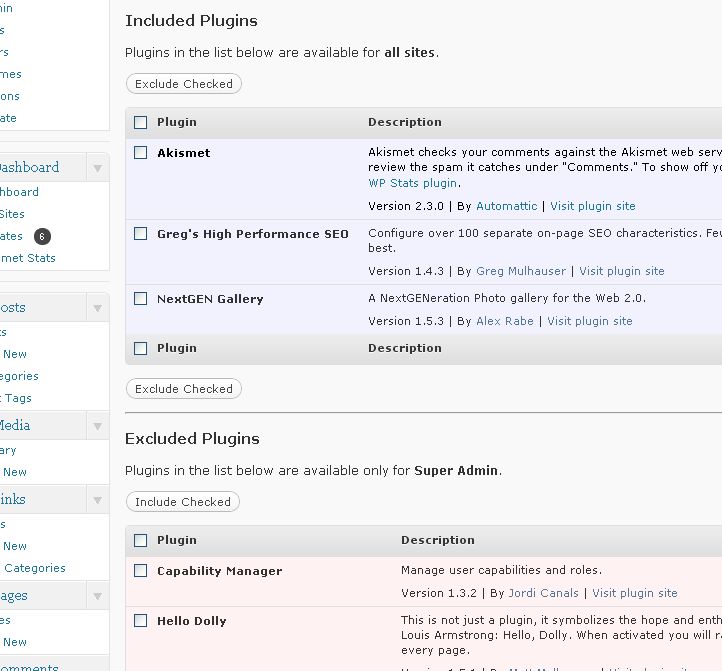The width and height of the screenshot is (722, 671).
Task: Click Plugin column header in Included Plugins
Action: tap(177, 122)
